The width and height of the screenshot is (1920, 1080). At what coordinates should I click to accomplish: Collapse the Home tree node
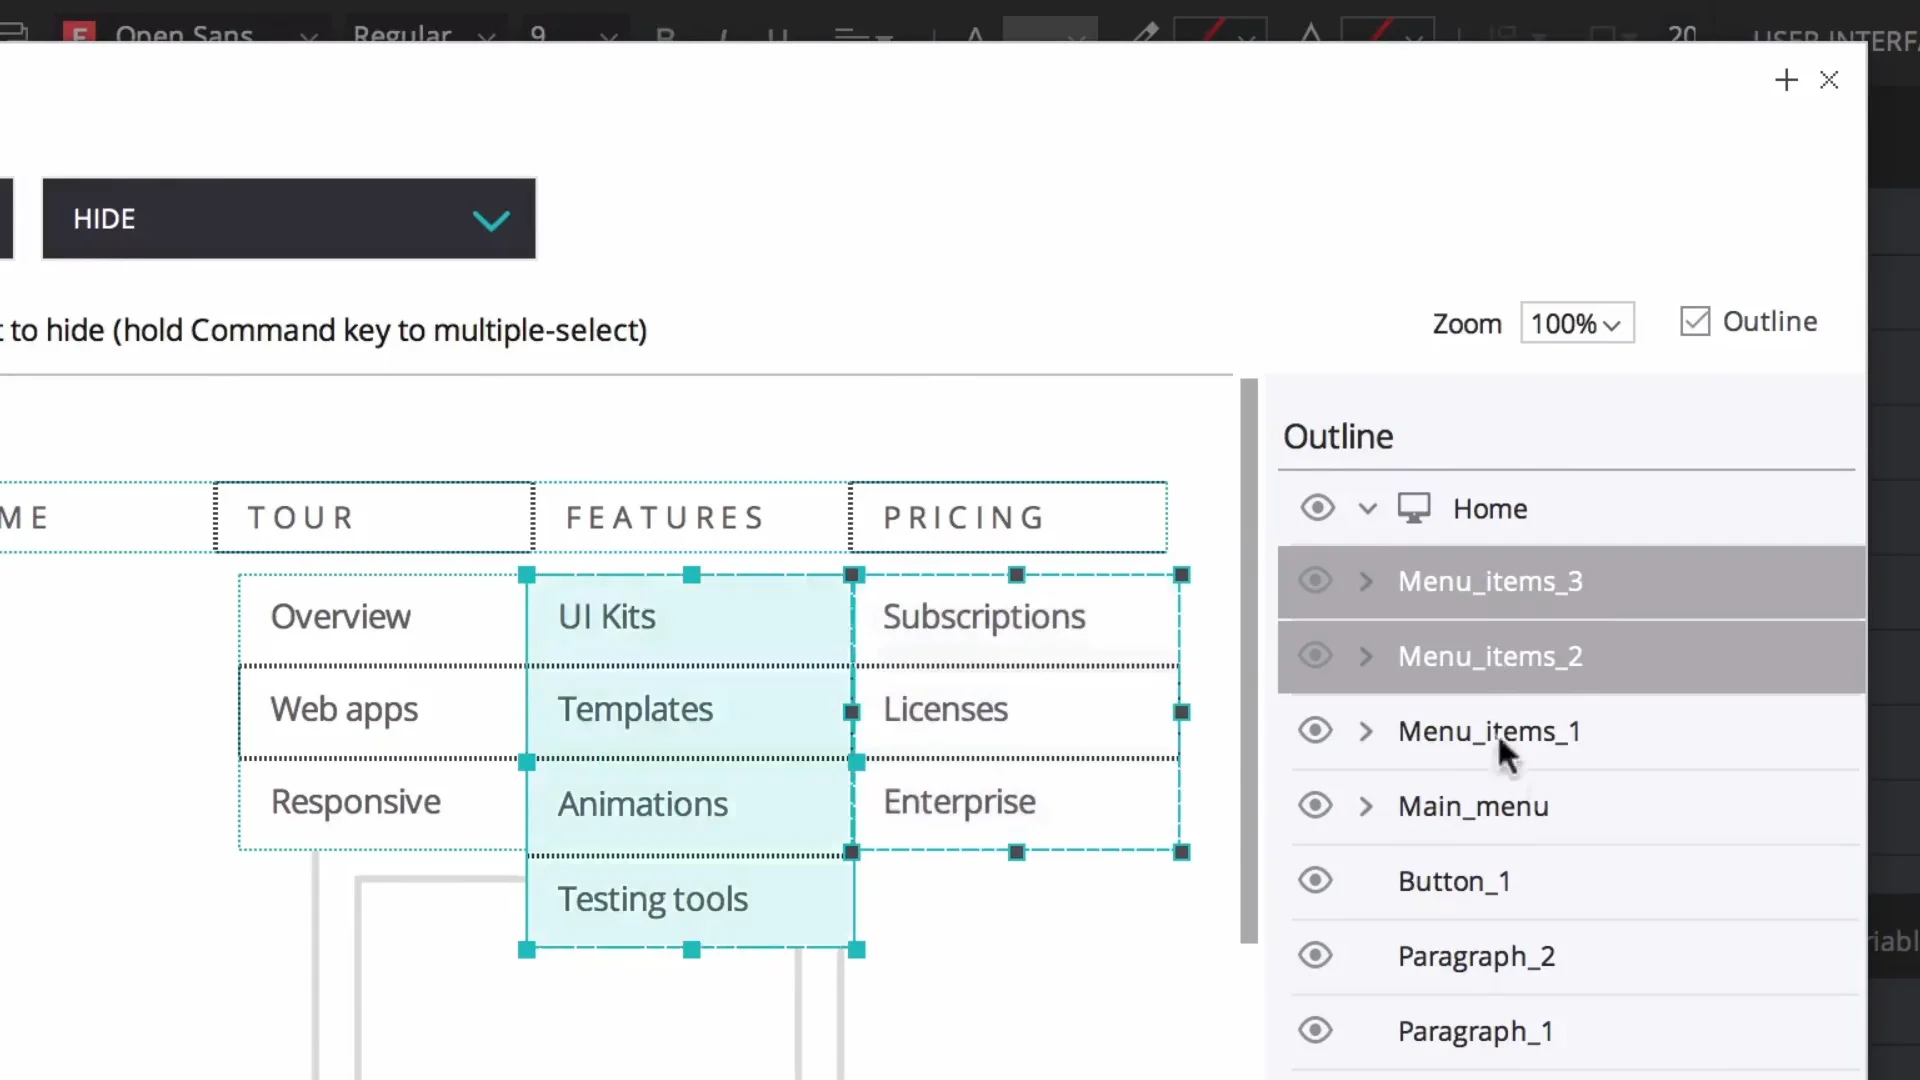click(1367, 508)
